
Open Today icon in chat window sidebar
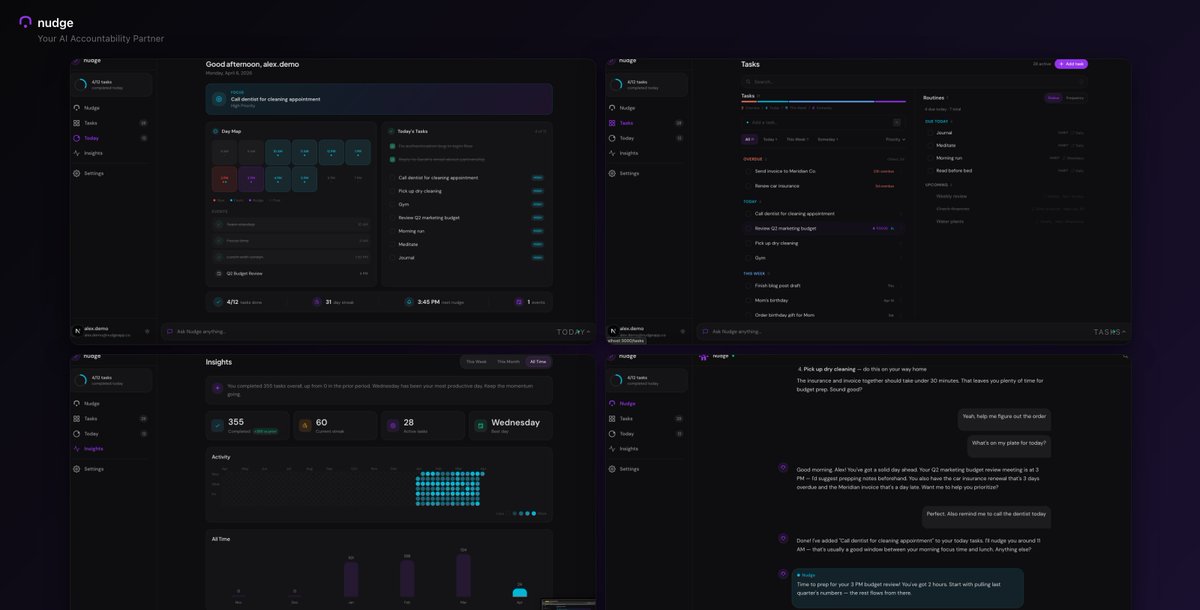[612, 434]
